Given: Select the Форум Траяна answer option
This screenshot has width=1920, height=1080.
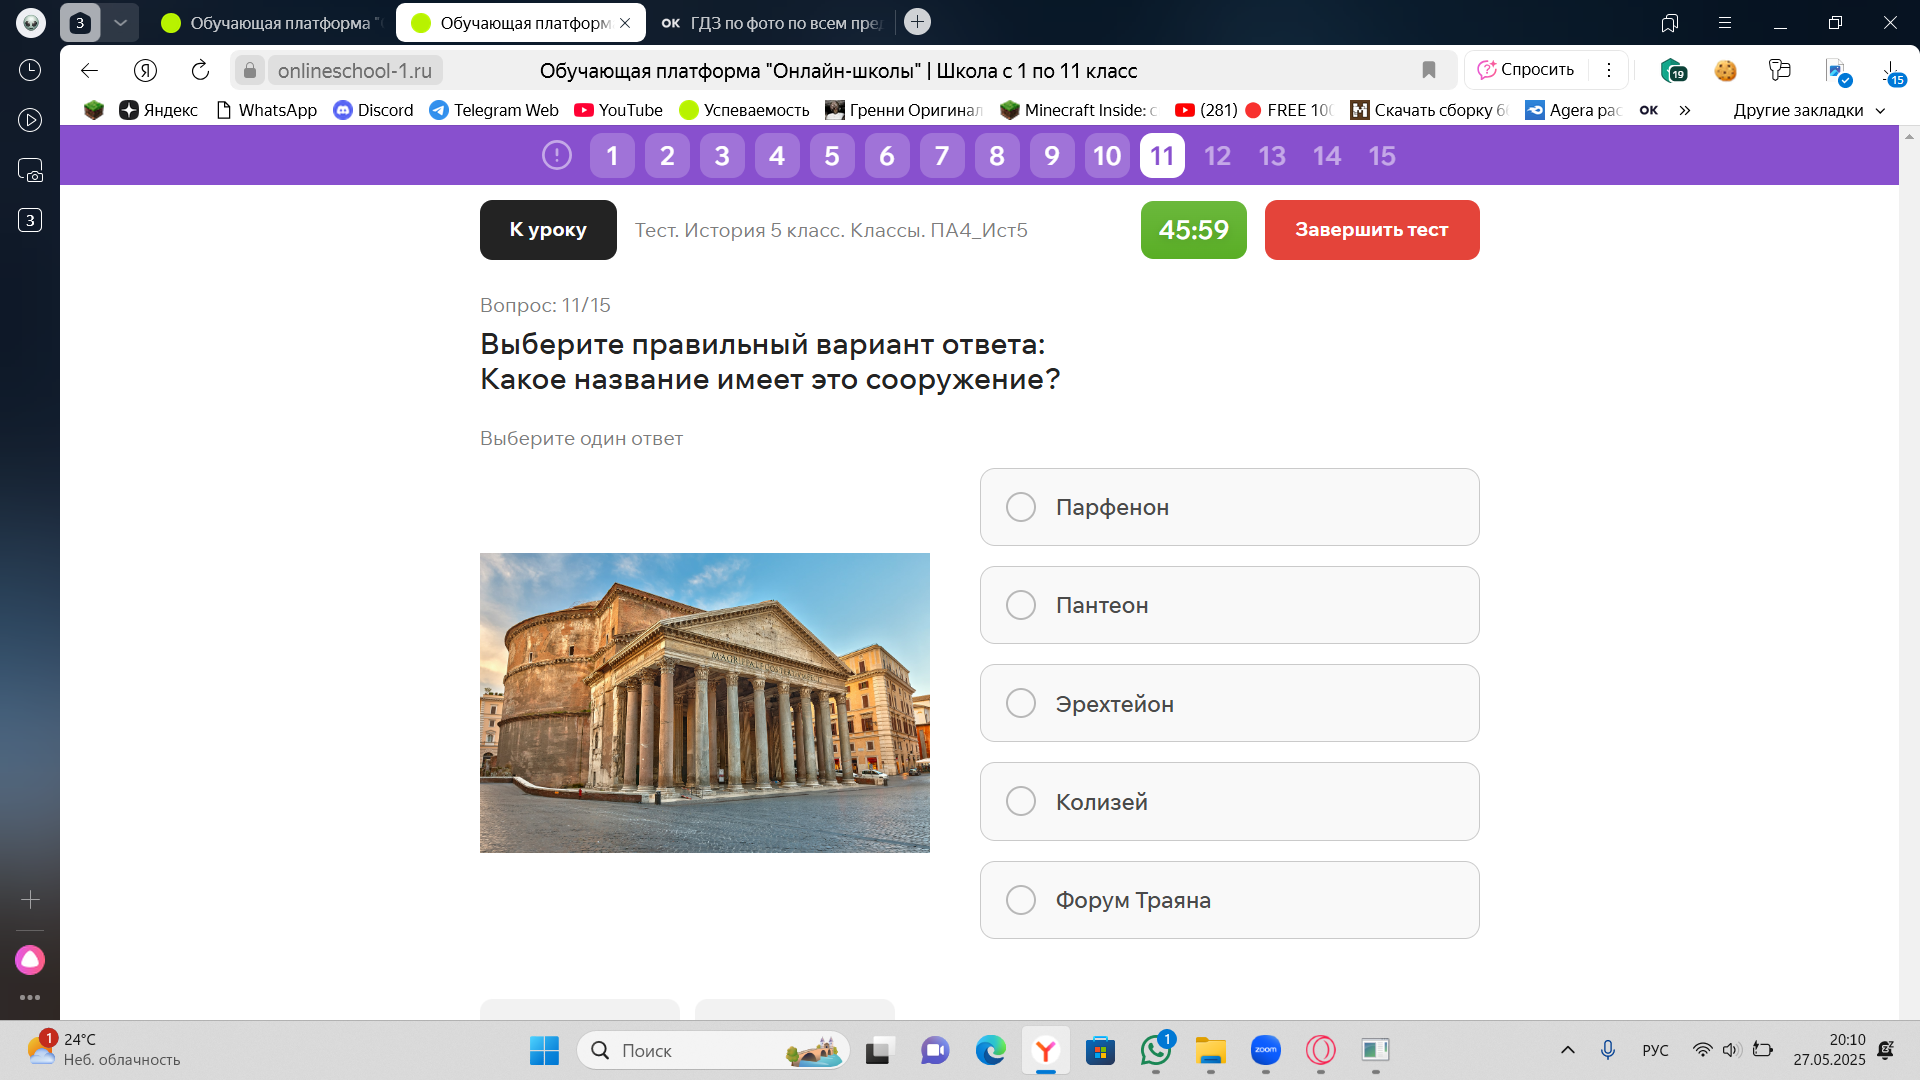Looking at the screenshot, I should click(1229, 900).
